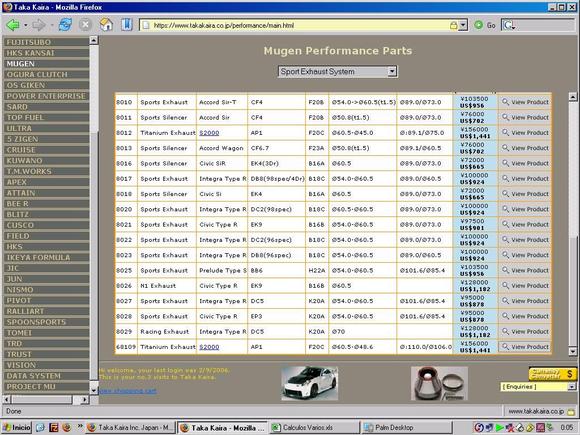Select the FUJITSUBO brand in sidebar

click(x=46, y=42)
